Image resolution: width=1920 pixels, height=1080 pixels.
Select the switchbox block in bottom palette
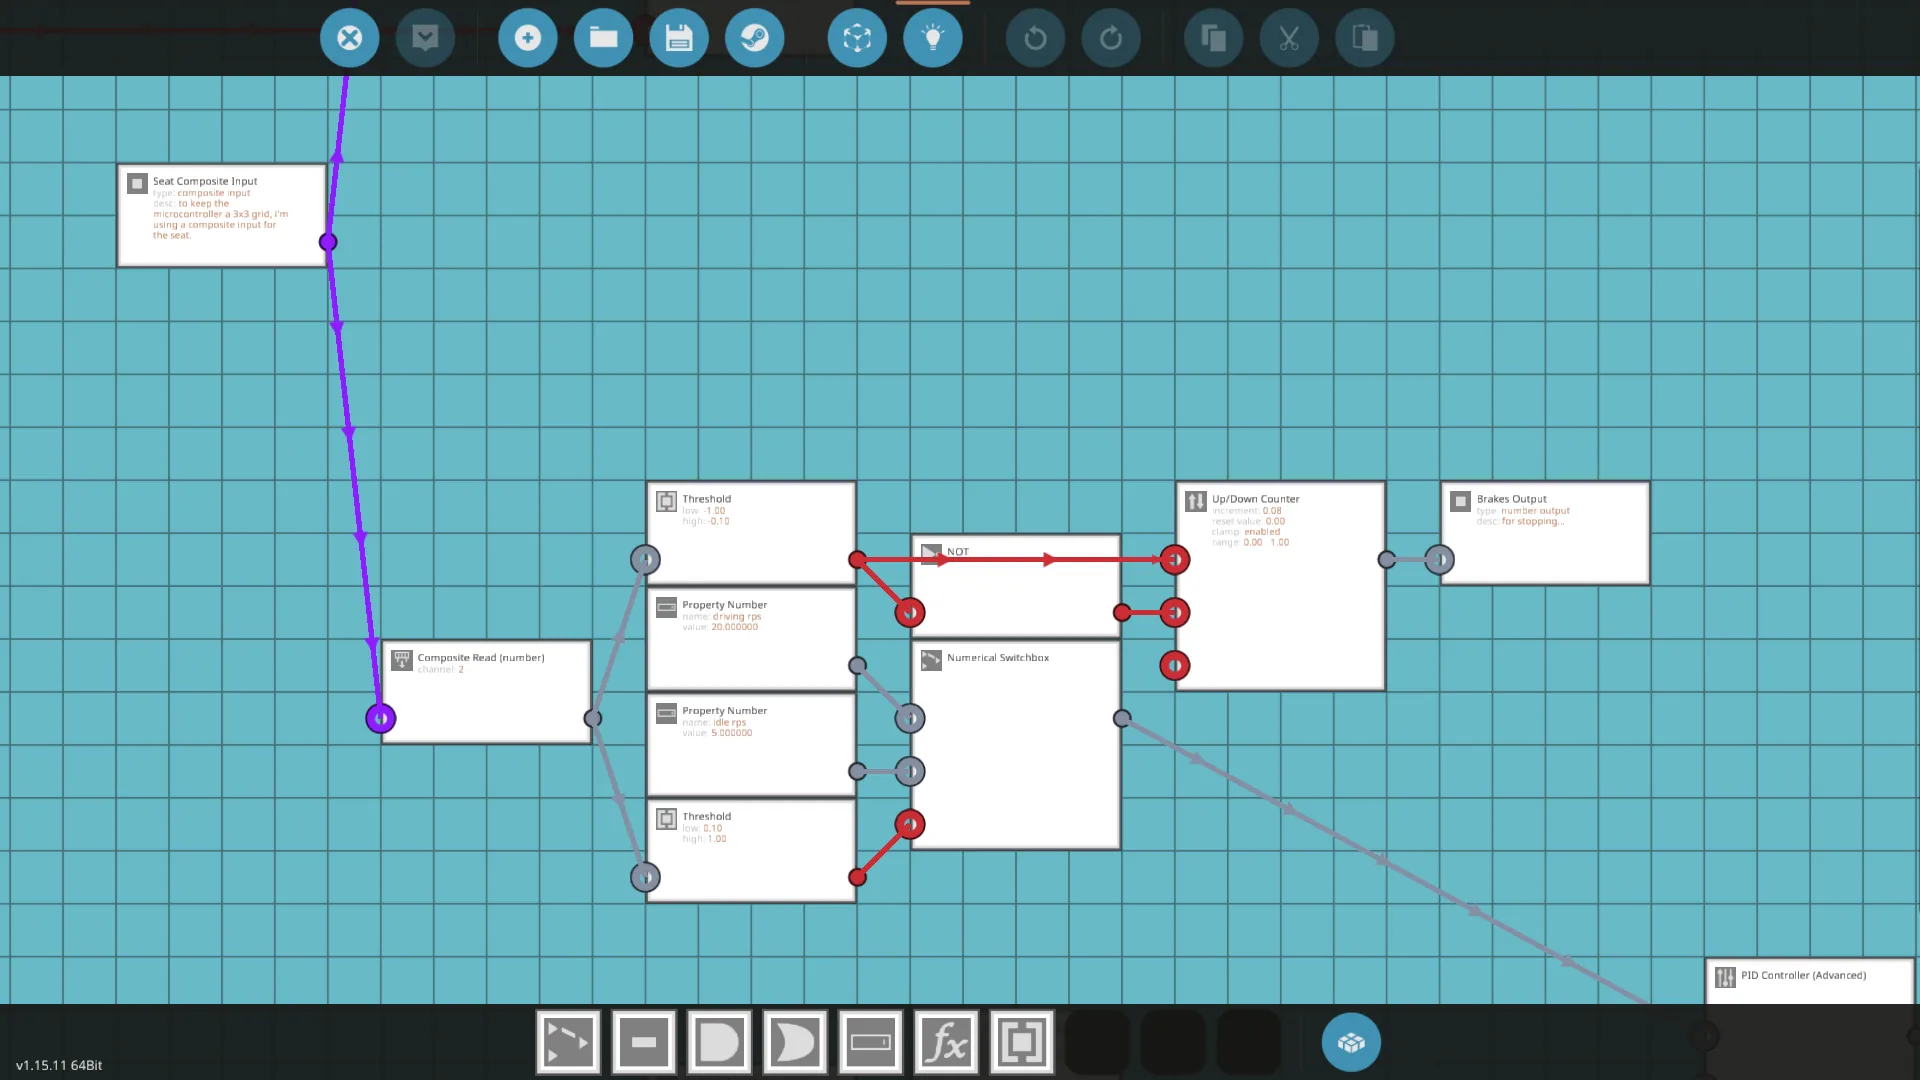pos(568,1042)
